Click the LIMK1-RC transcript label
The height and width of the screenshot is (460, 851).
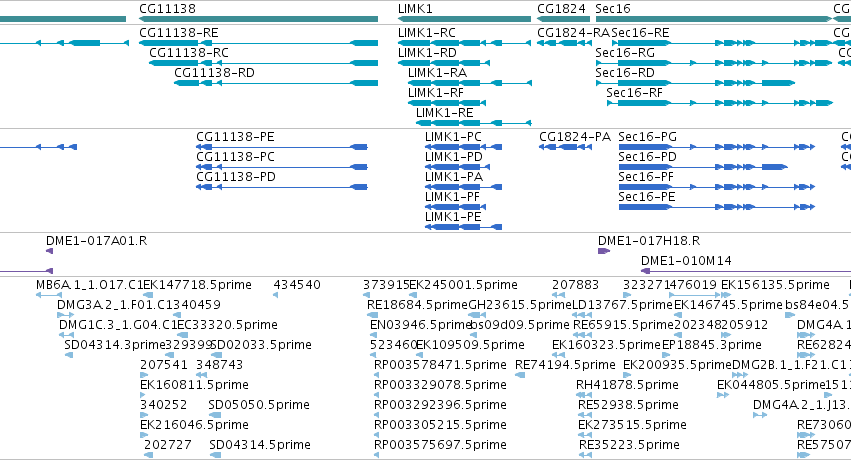tap(427, 33)
